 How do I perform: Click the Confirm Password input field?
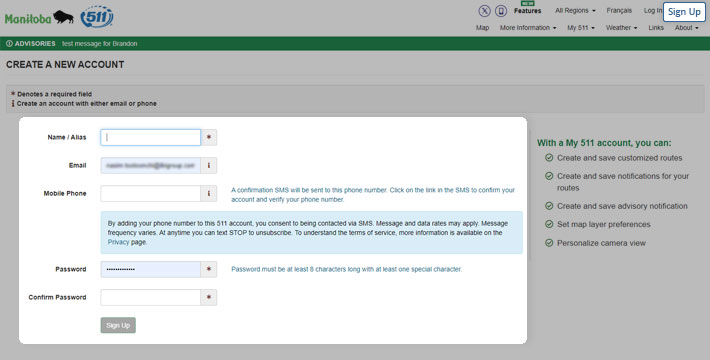tap(151, 298)
